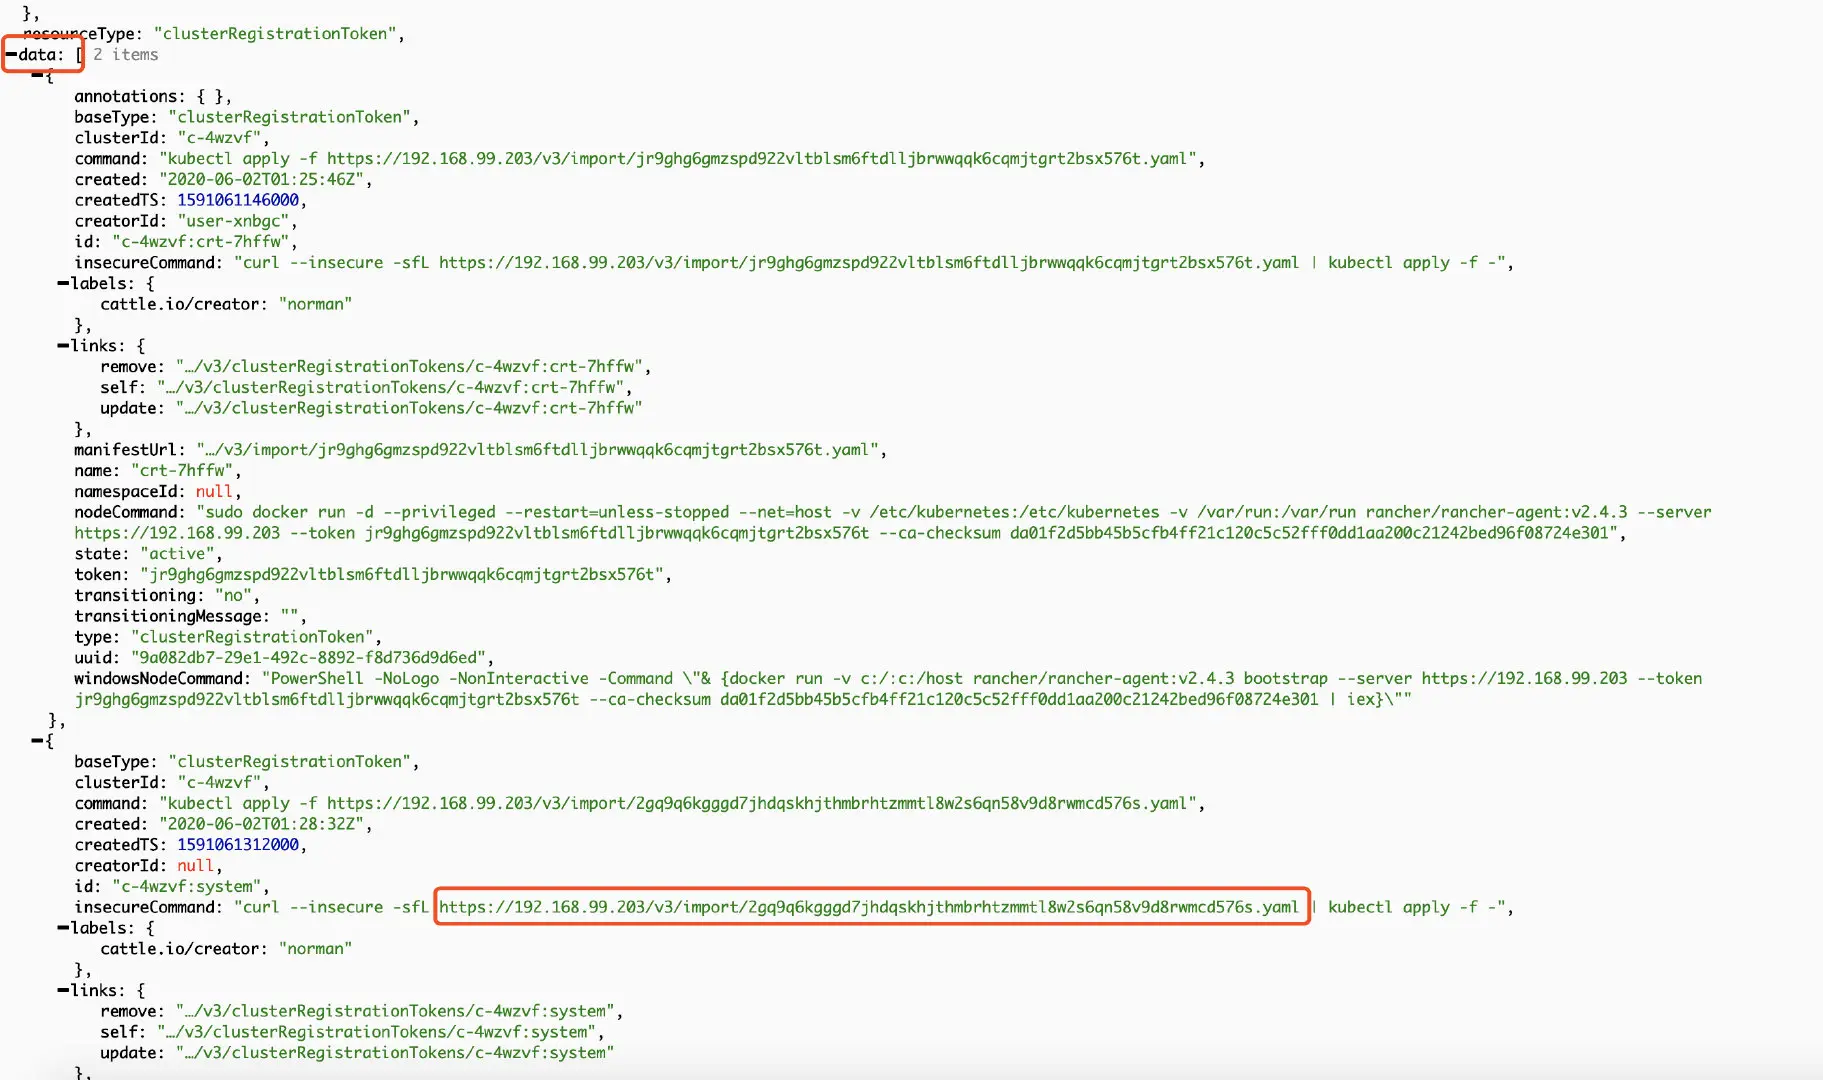The width and height of the screenshot is (1823, 1080).
Task: Collapse labels section above c-4wzvf:system links
Action: (63, 929)
